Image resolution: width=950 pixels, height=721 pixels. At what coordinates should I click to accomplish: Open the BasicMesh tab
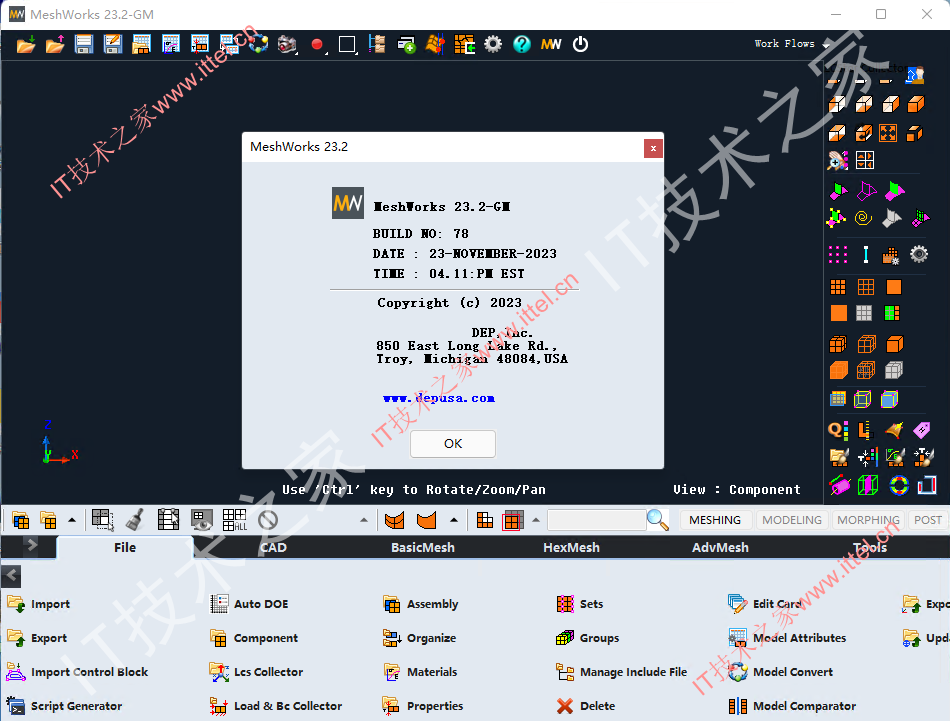(x=422, y=547)
